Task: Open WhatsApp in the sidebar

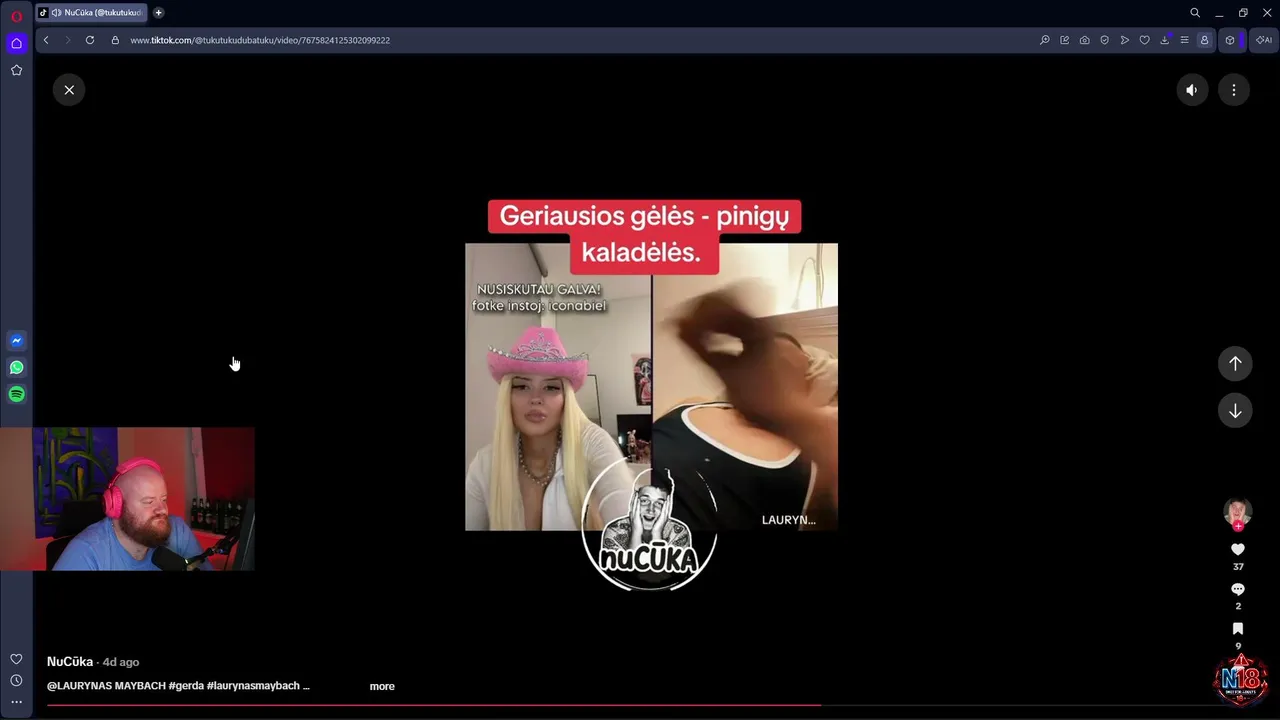Action: 16,367
